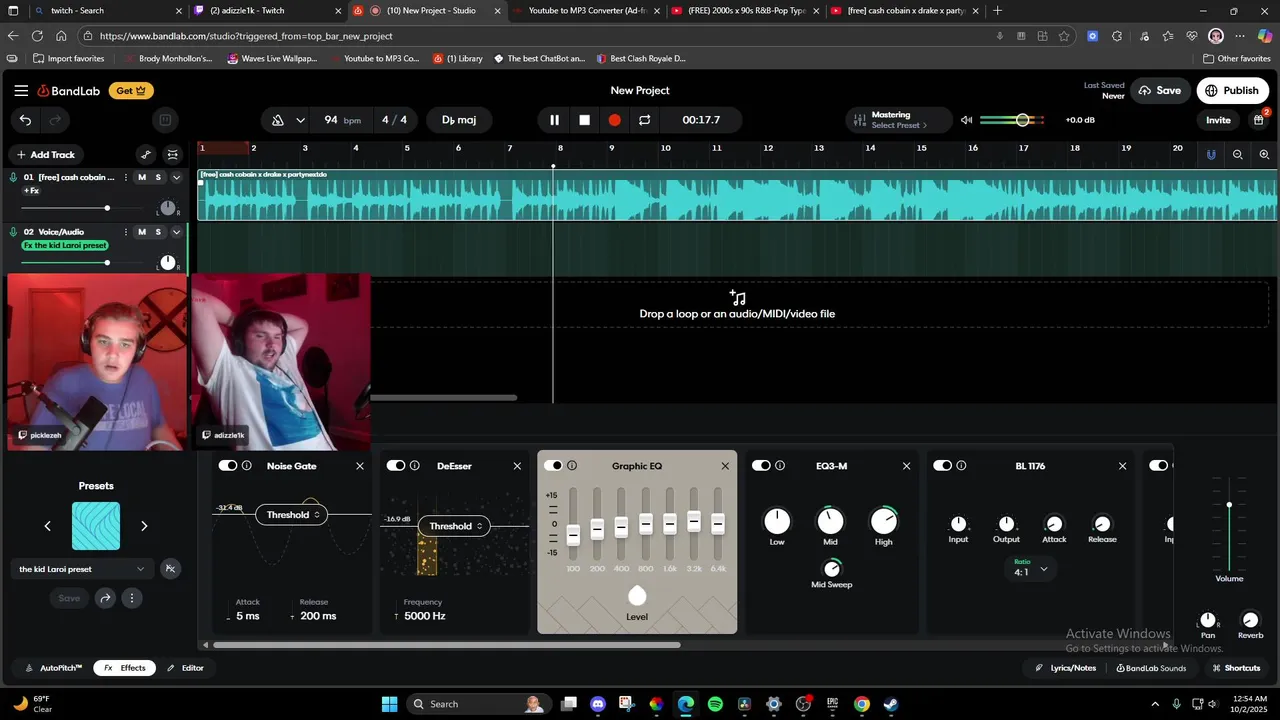Screen dimensions: 1280x720
Task: Open the automation tool icon
Action: tap(146, 155)
